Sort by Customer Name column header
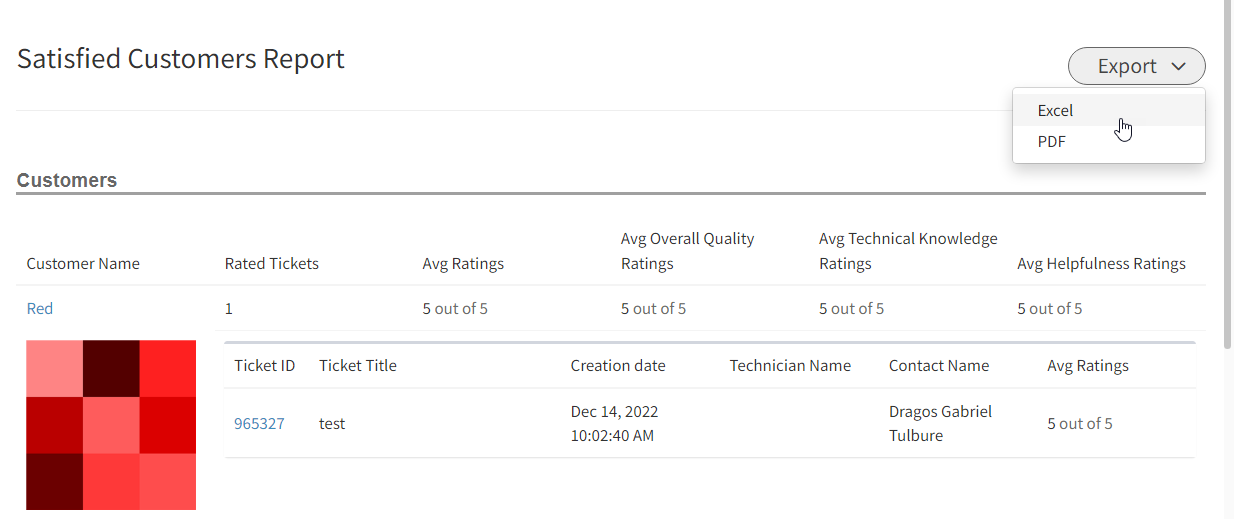This screenshot has height=519, width=1234. pyautogui.click(x=83, y=264)
